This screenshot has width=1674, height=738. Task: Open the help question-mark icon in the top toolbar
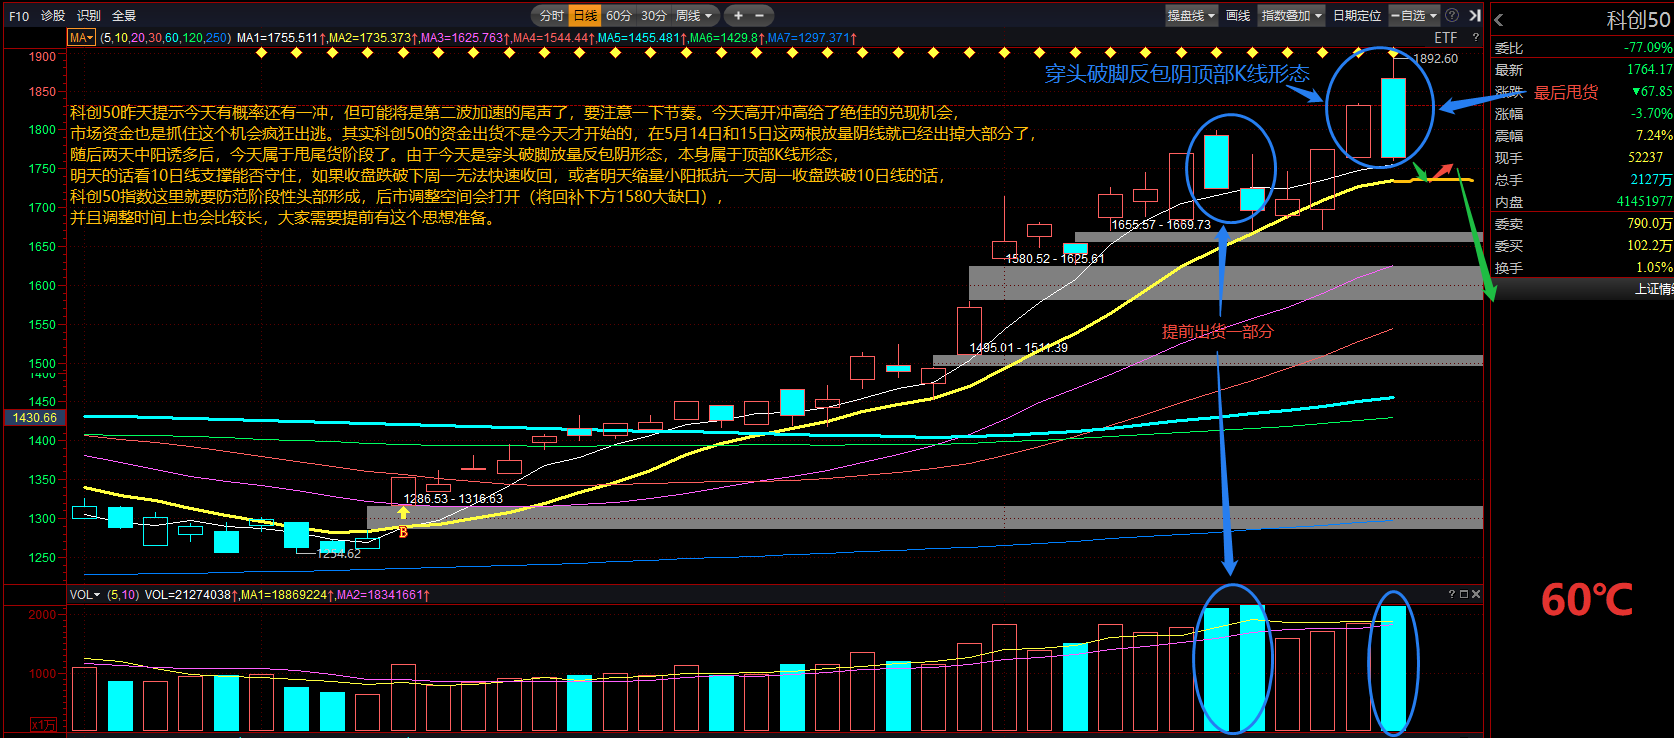pos(1451,15)
